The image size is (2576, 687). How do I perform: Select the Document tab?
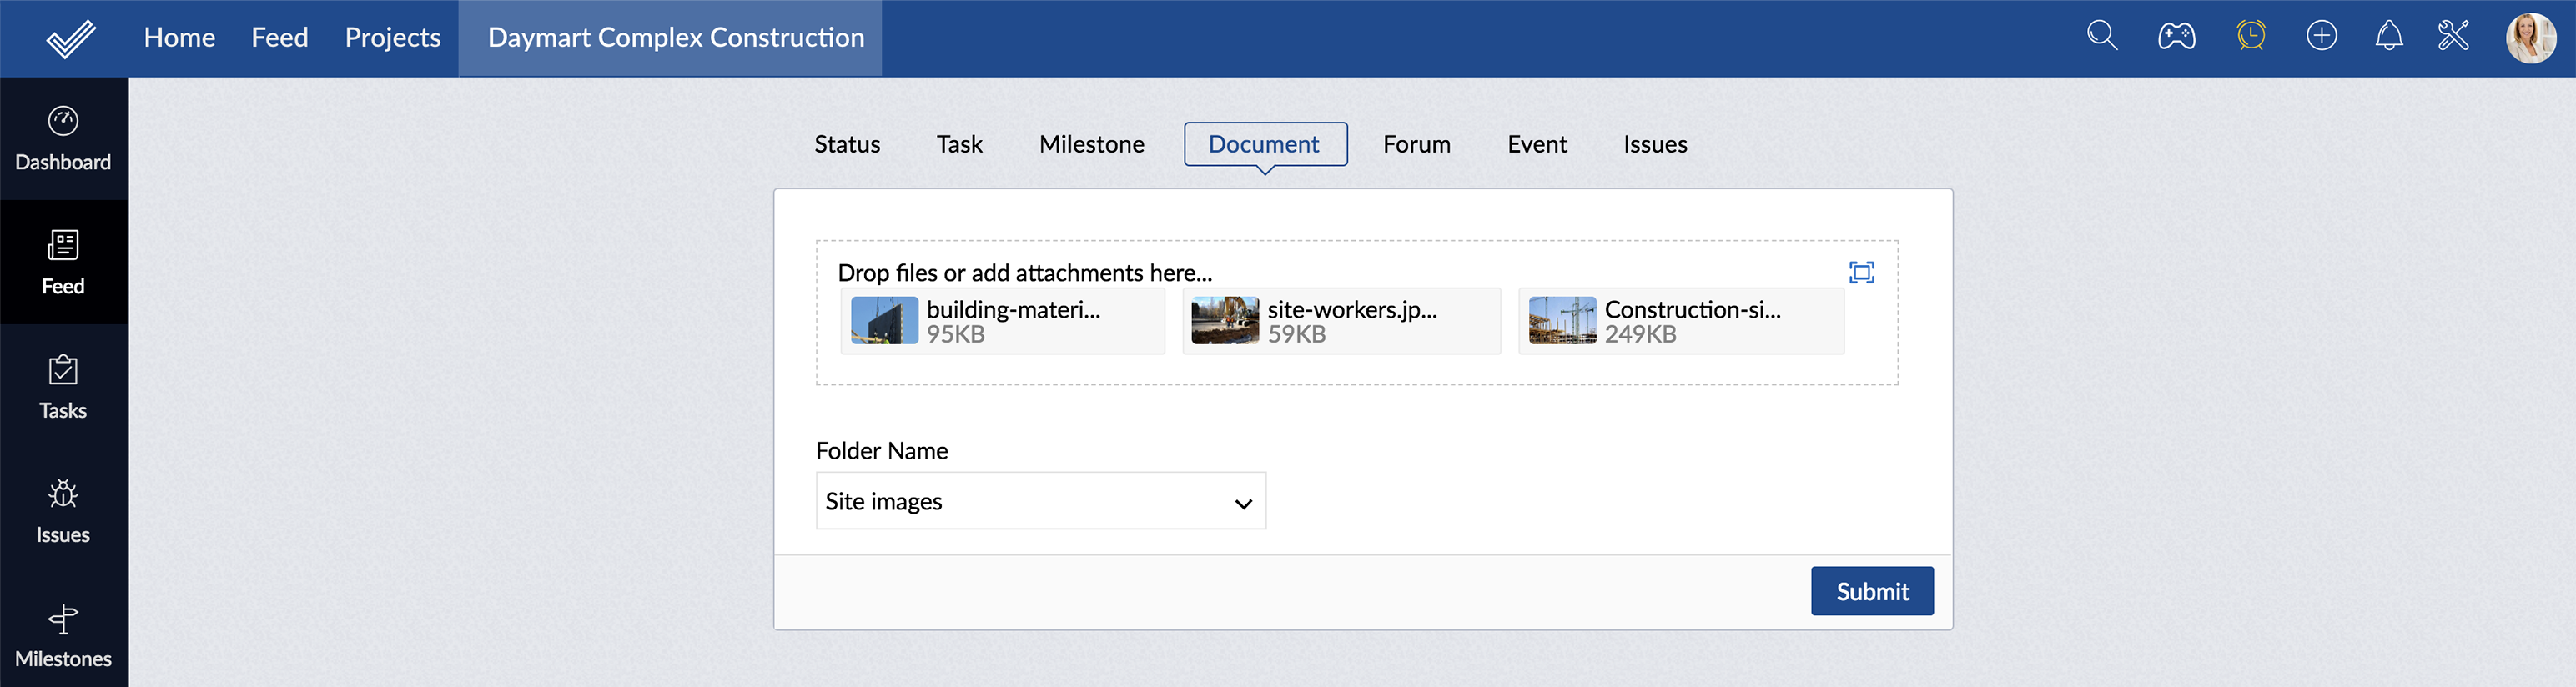(x=1265, y=144)
